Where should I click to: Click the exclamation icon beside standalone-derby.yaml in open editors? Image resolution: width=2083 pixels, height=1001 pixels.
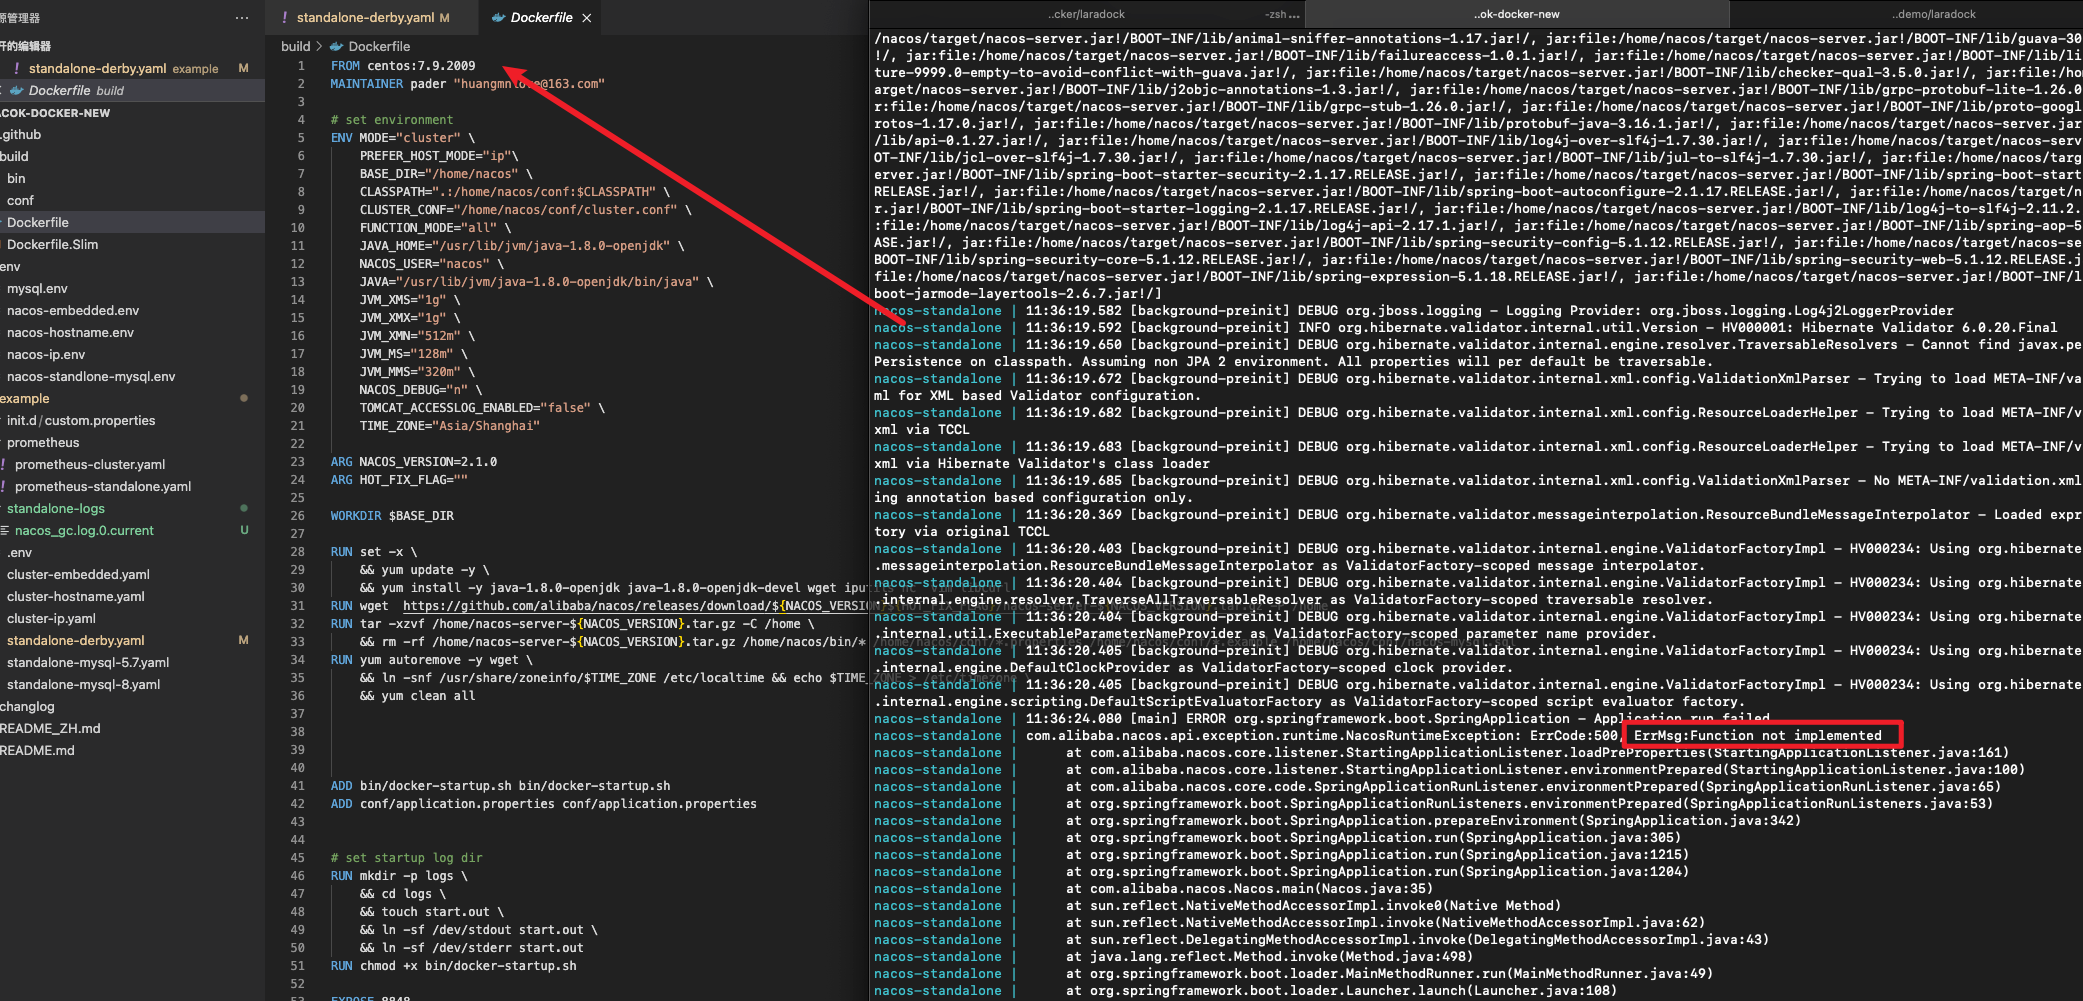point(18,69)
